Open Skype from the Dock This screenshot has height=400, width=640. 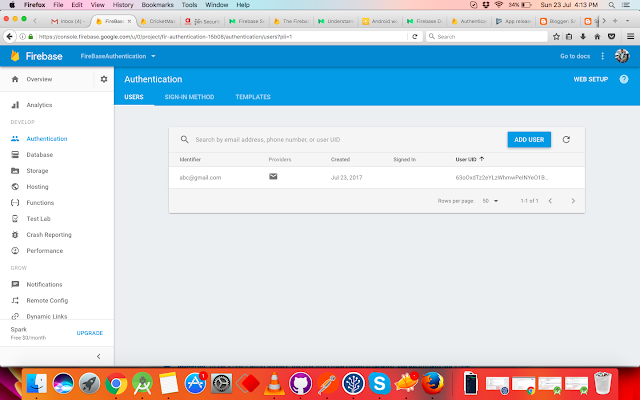(x=380, y=383)
